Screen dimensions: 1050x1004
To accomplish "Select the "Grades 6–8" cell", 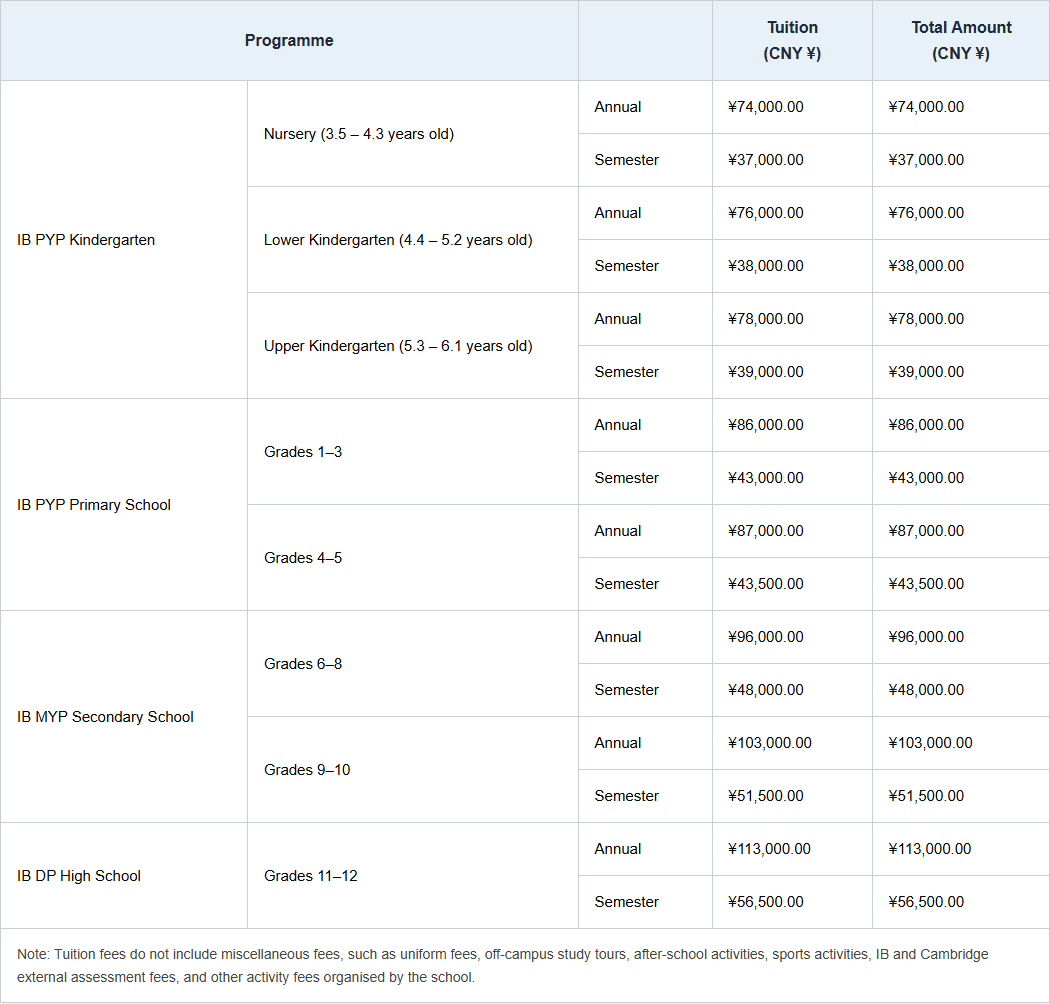I will pos(413,664).
